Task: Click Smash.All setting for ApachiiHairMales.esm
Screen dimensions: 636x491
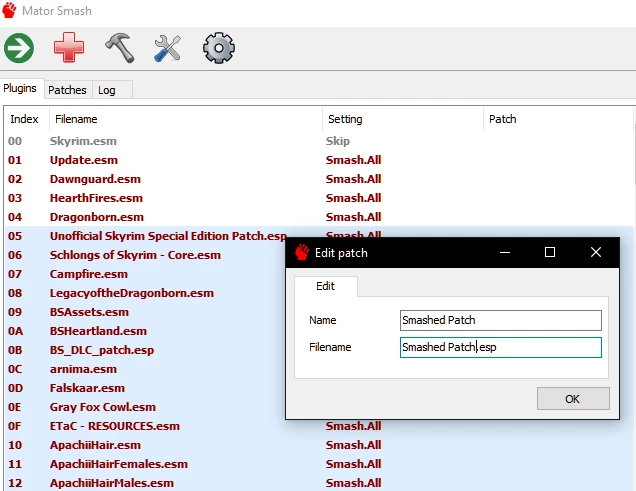Action: [x=353, y=484]
